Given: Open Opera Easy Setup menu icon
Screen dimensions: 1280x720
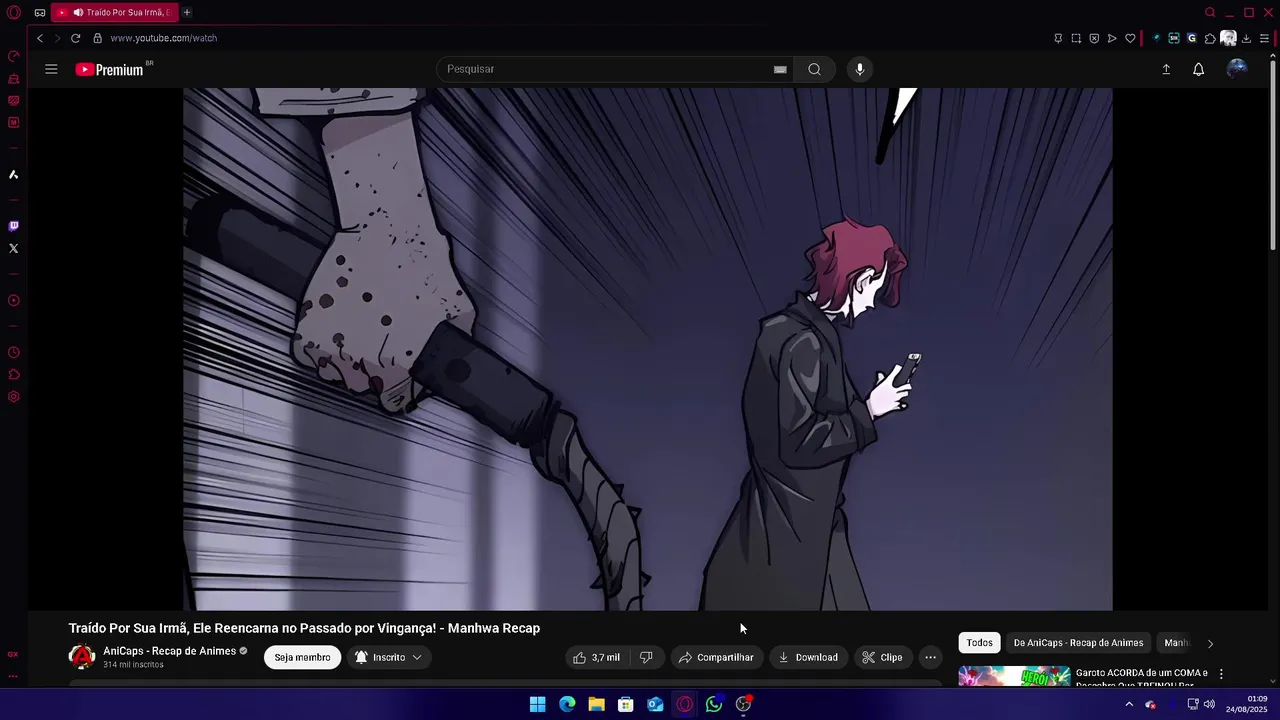Looking at the screenshot, I should coord(1264,38).
